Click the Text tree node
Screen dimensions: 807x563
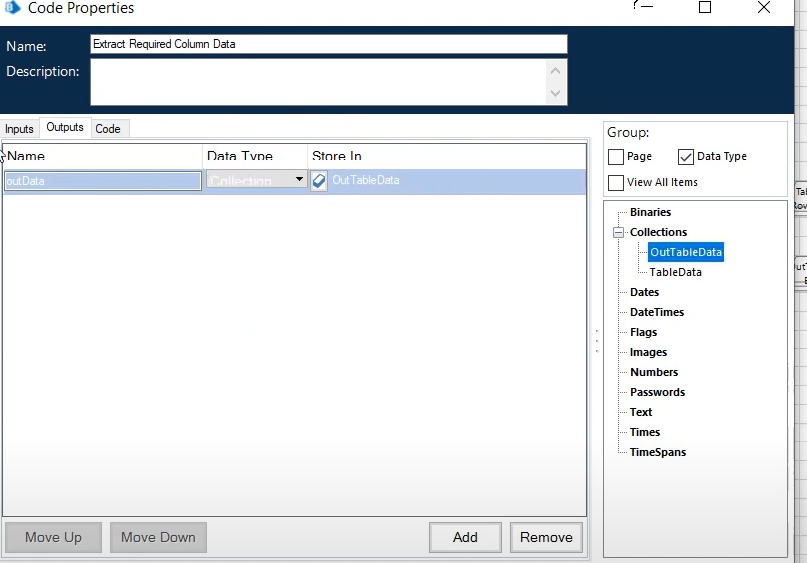coord(641,412)
